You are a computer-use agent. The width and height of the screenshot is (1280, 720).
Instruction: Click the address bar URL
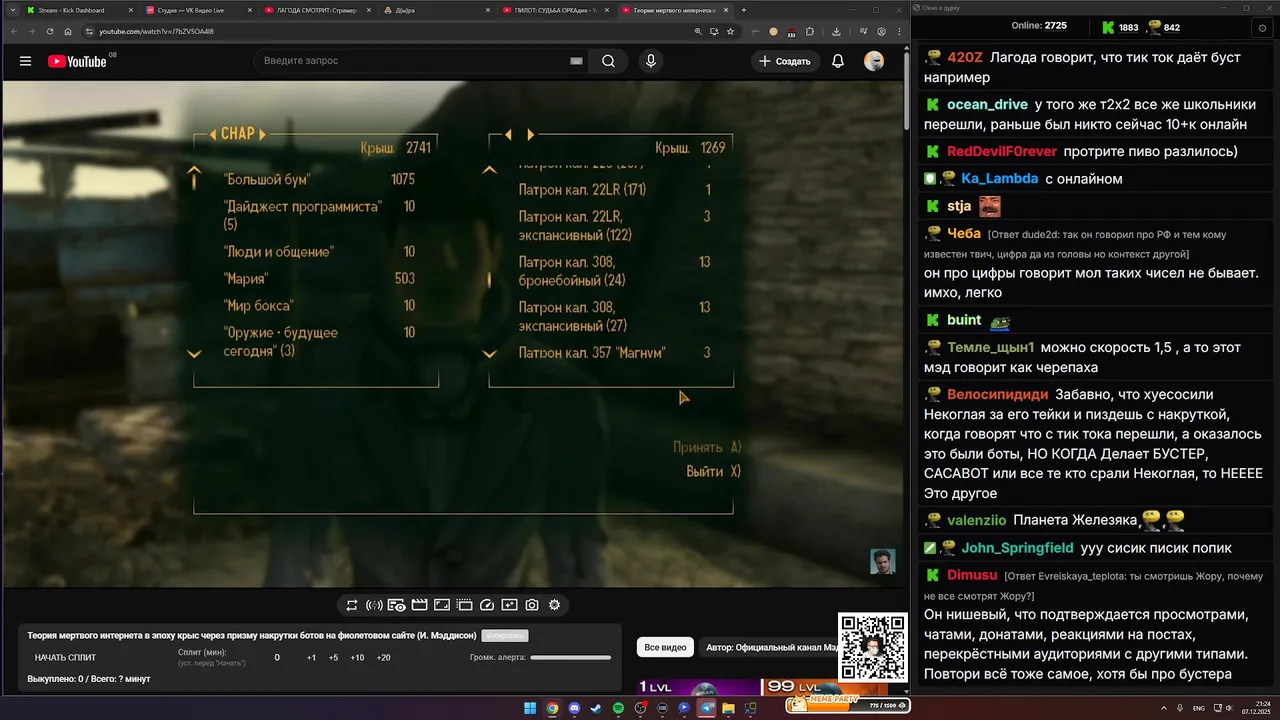(x=157, y=31)
